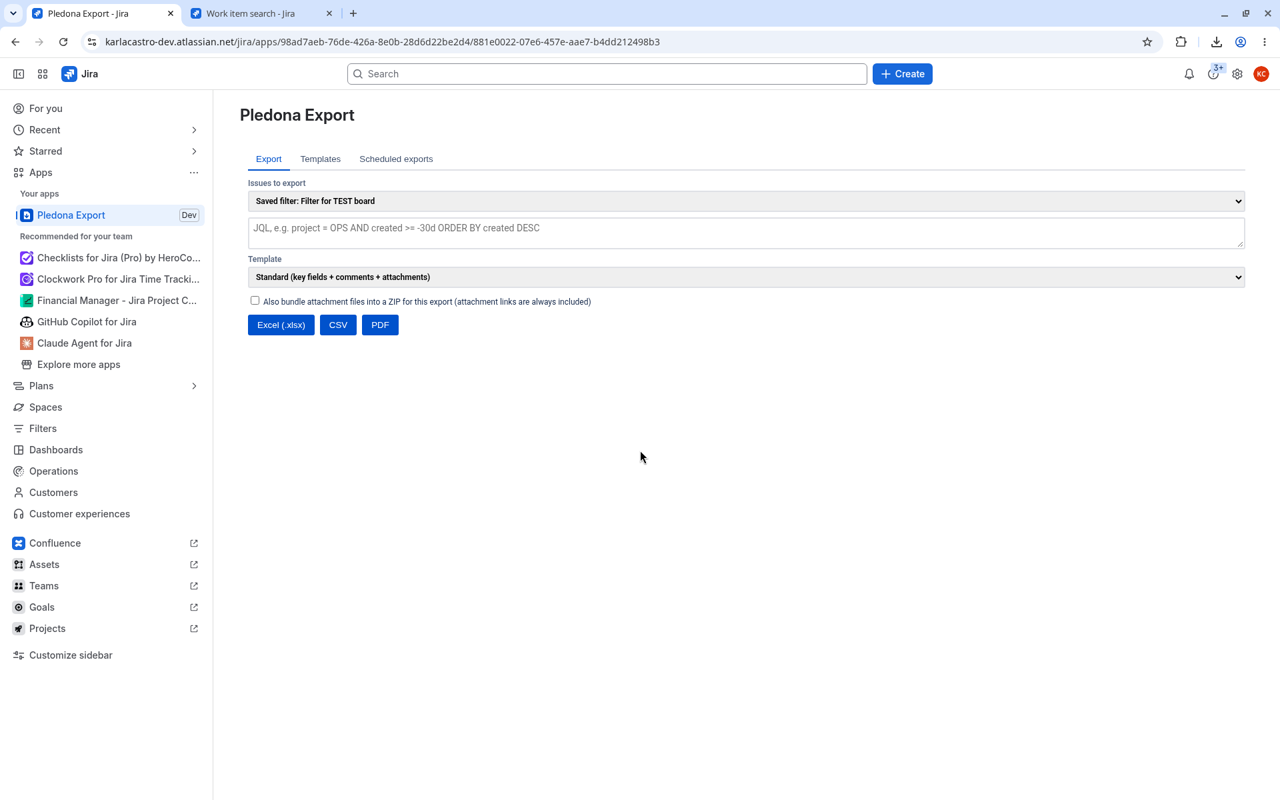The width and height of the screenshot is (1280, 800).
Task: Expand the Recent section chevron
Action: click(194, 130)
